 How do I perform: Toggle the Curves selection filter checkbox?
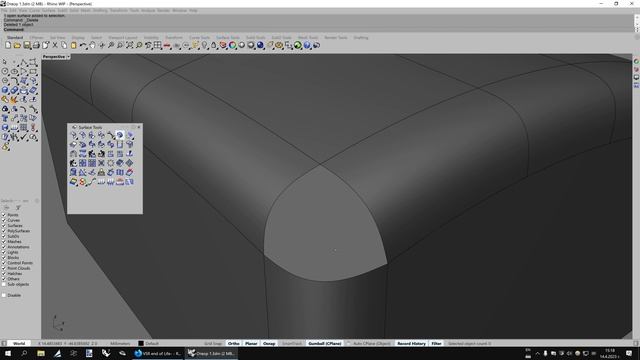pyautogui.click(x=4, y=220)
